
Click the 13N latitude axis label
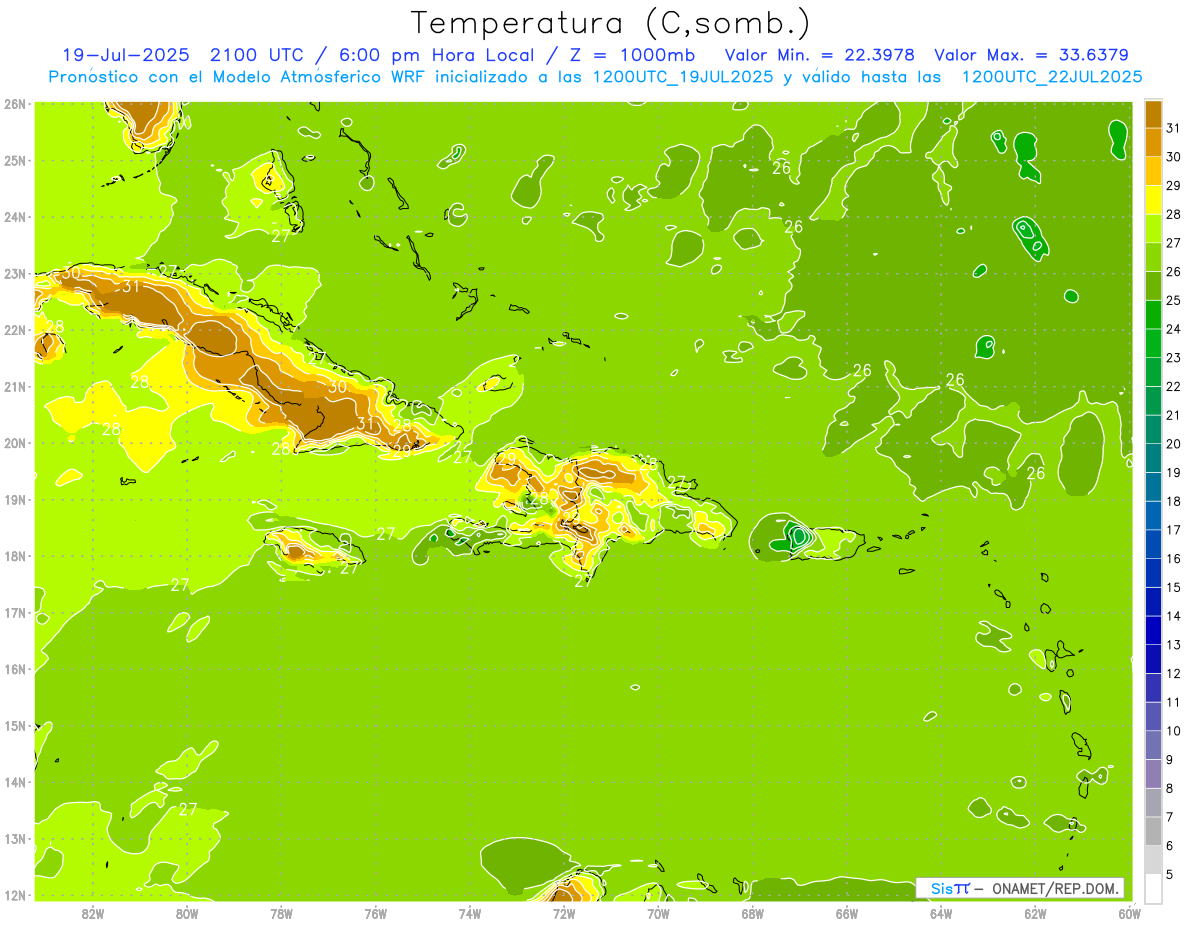15,838
